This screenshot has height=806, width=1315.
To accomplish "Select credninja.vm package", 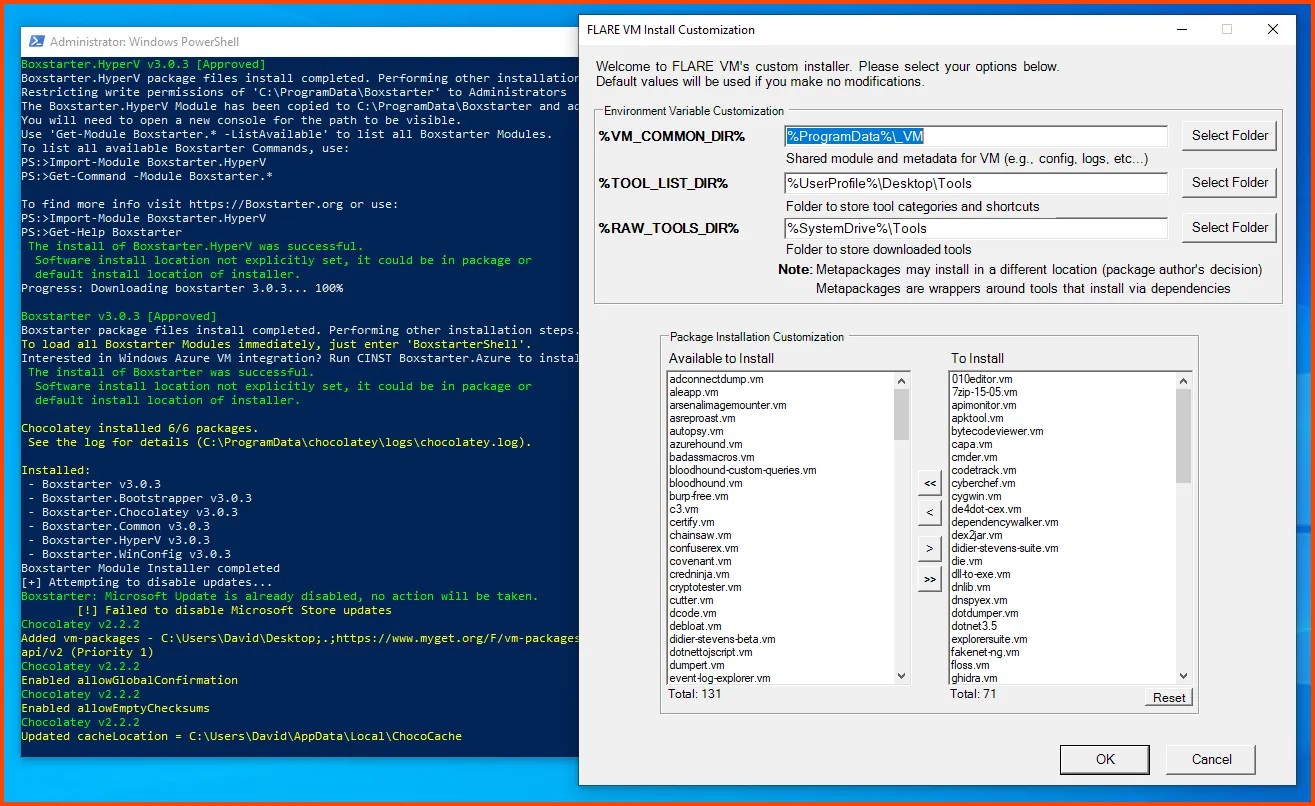I will pyautogui.click(x=700, y=575).
